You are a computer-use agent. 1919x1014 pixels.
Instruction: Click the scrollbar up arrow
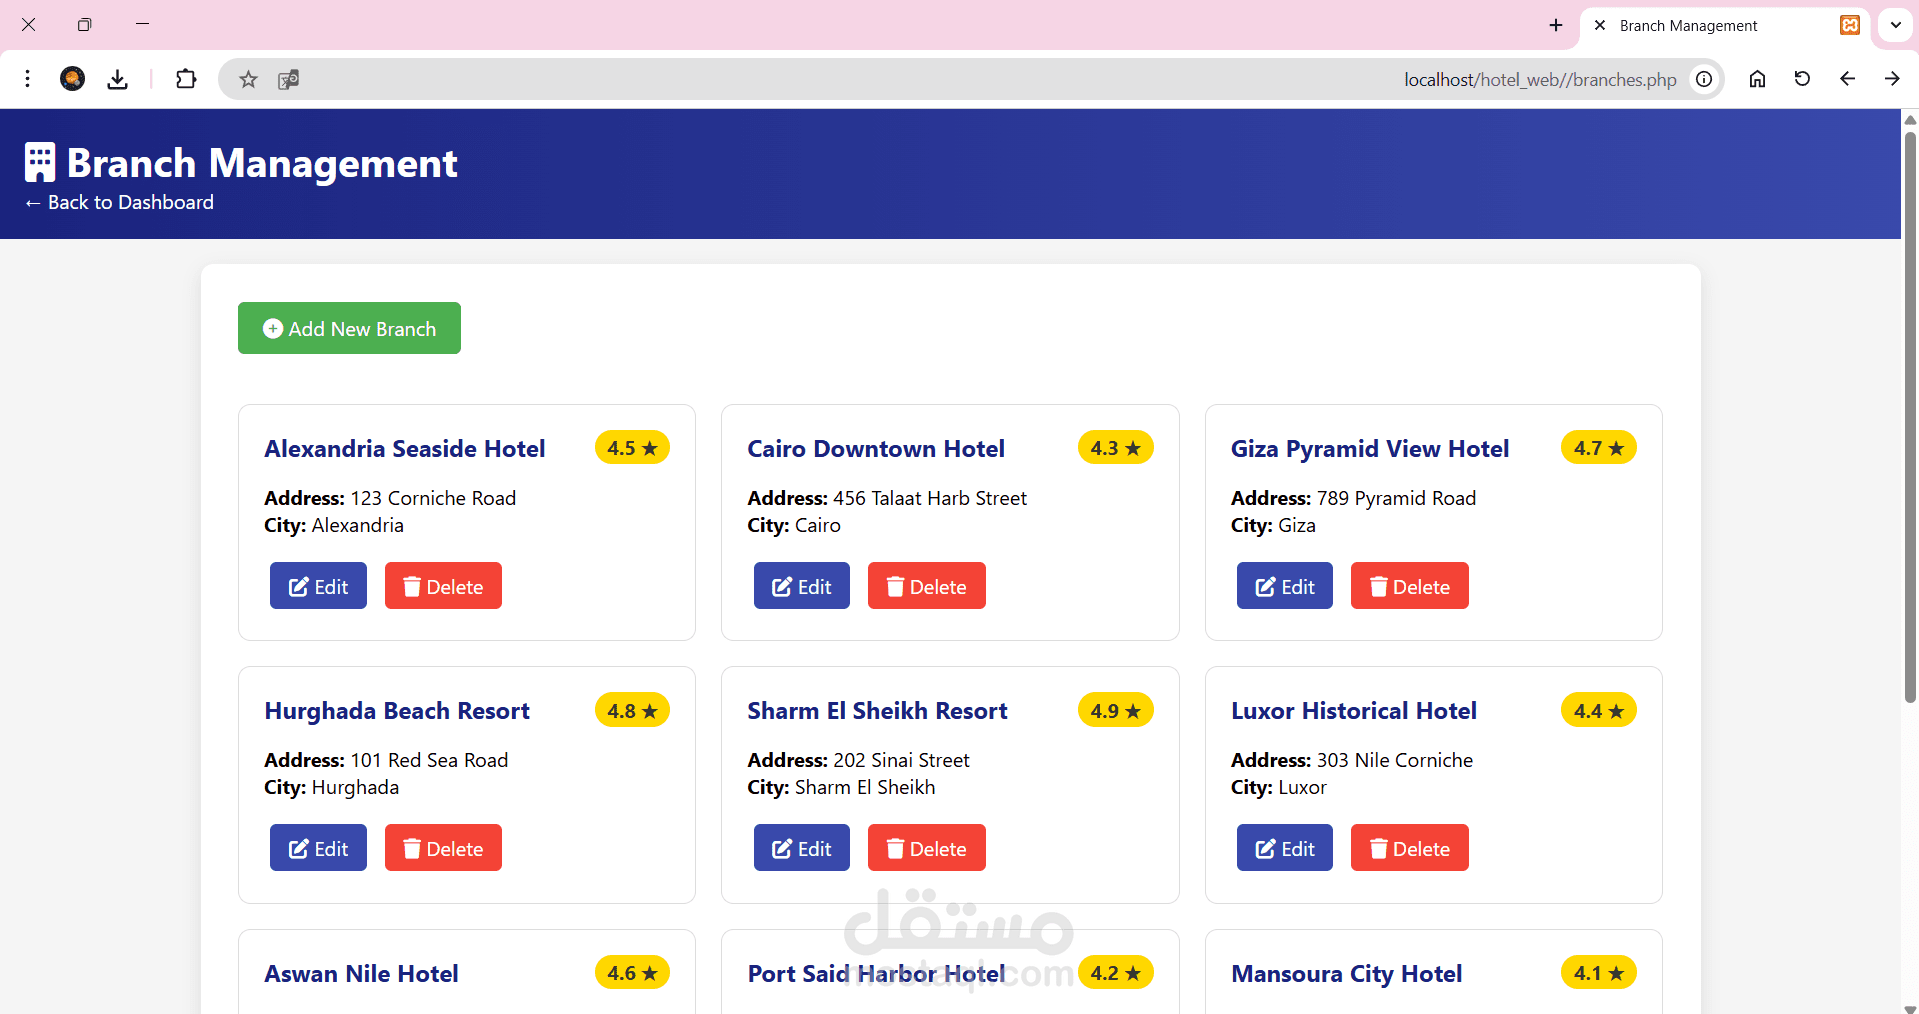point(1910,120)
